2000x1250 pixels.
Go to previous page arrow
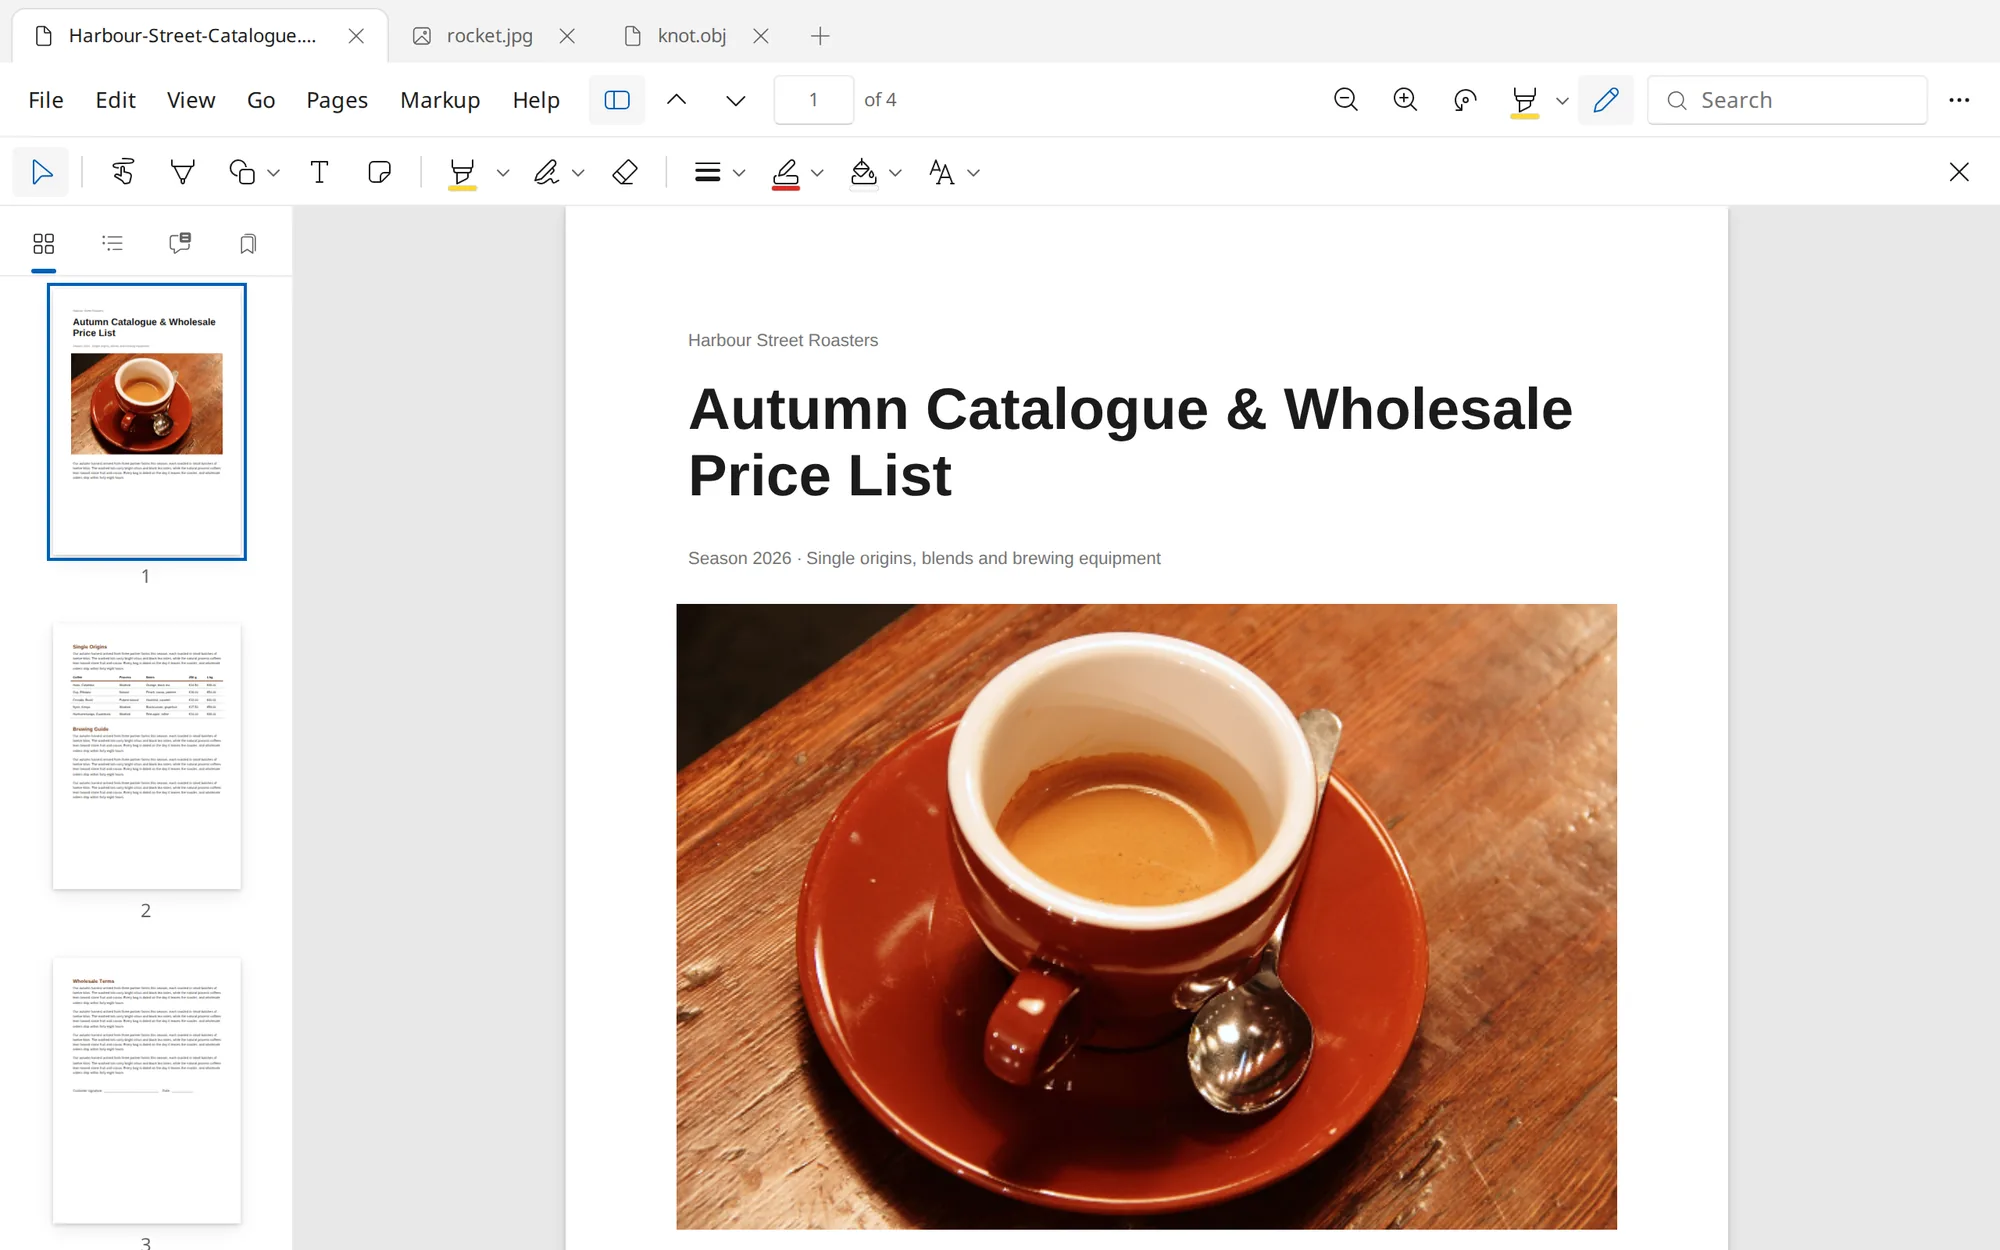click(677, 100)
